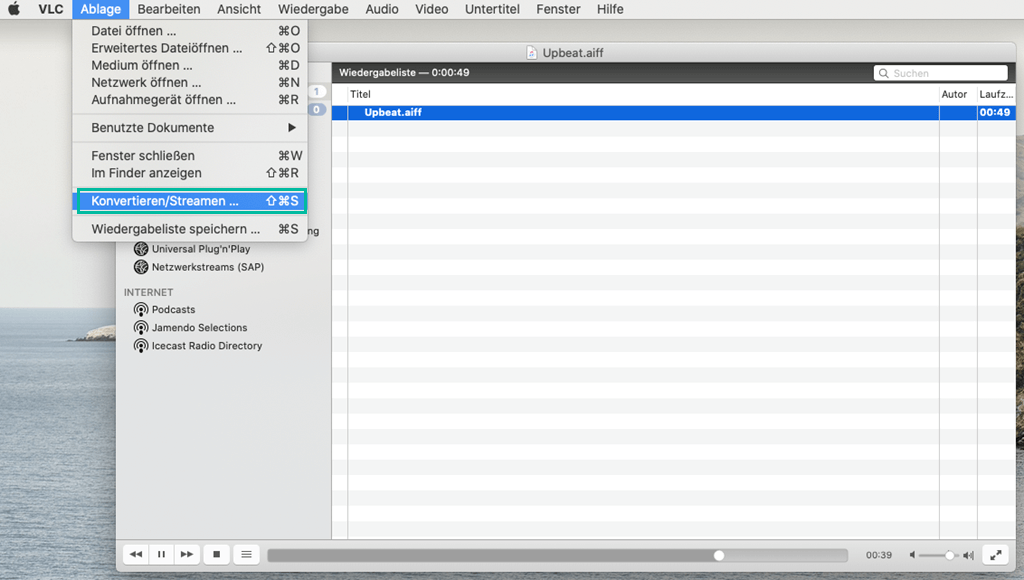Pause playback with the pause button

(x=161, y=555)
